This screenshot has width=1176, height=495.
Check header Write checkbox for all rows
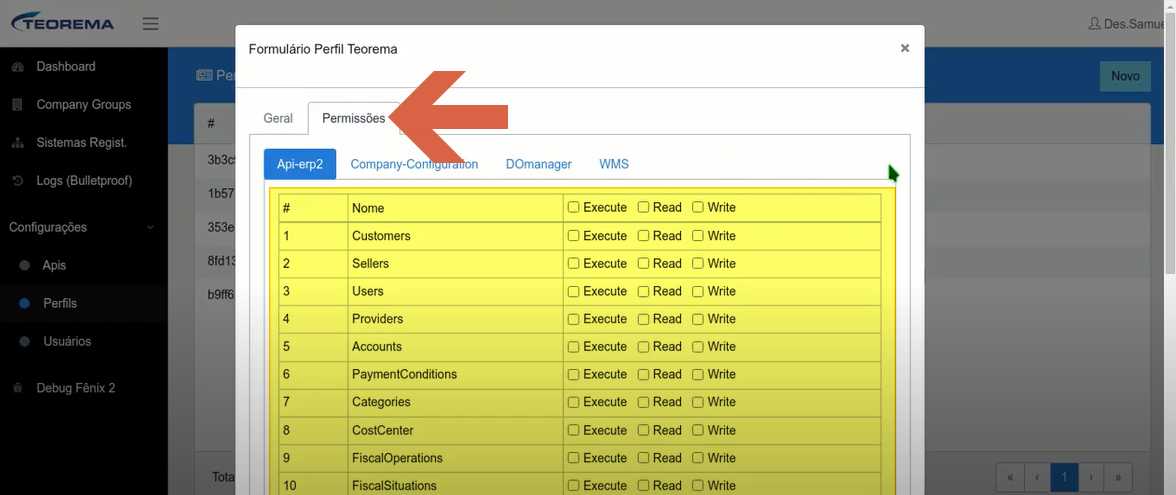coord(698,208)
